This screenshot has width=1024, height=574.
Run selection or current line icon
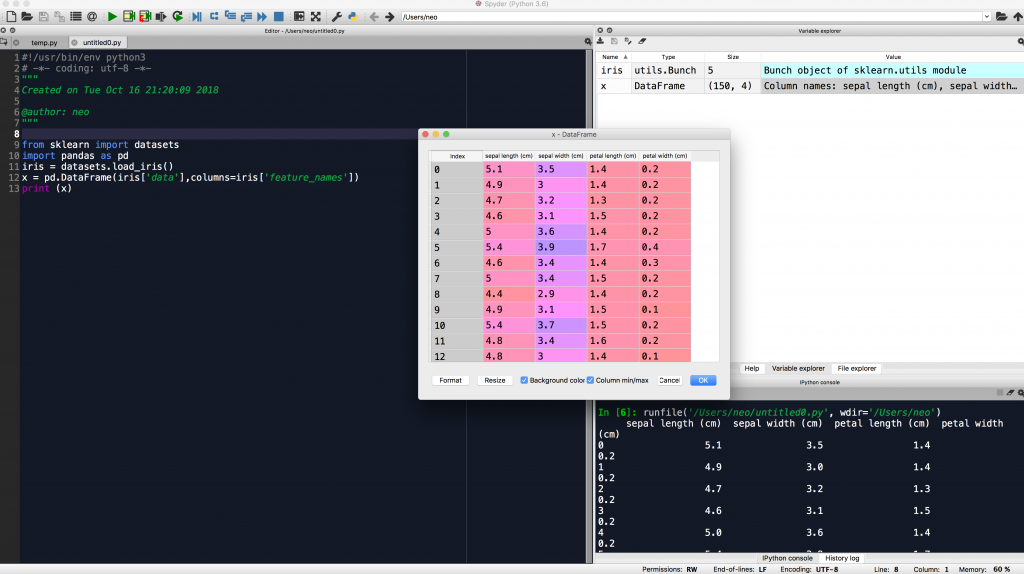click(161, 16)
